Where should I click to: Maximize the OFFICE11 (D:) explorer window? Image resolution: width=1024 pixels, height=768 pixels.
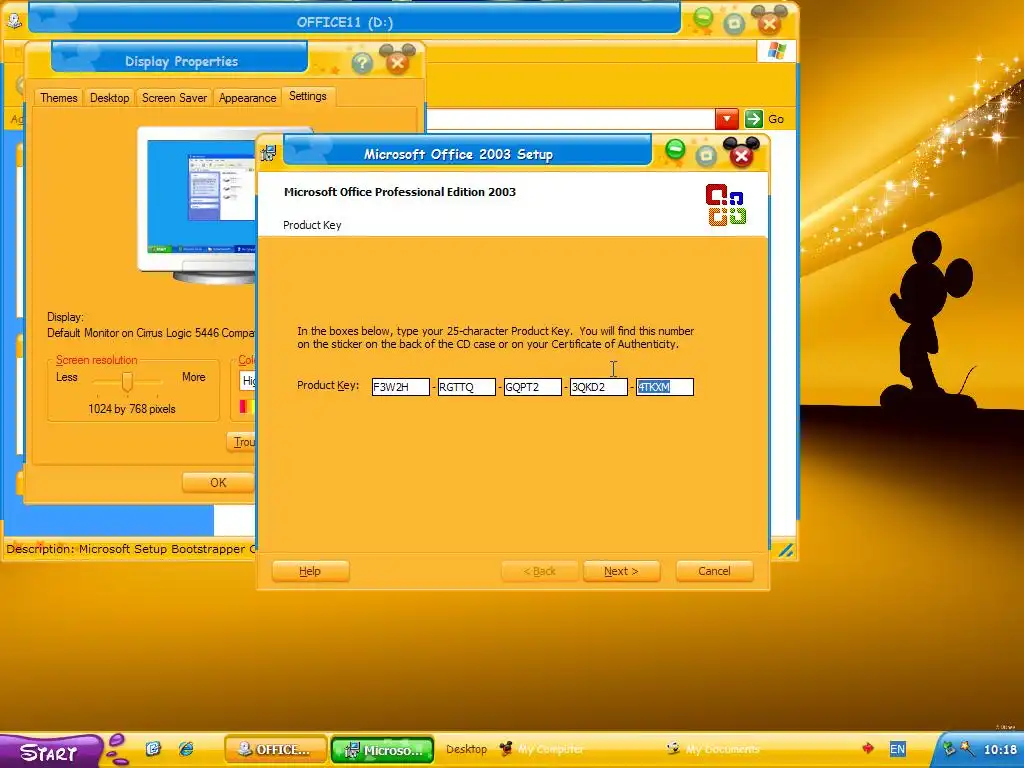(x=734, y=24)
